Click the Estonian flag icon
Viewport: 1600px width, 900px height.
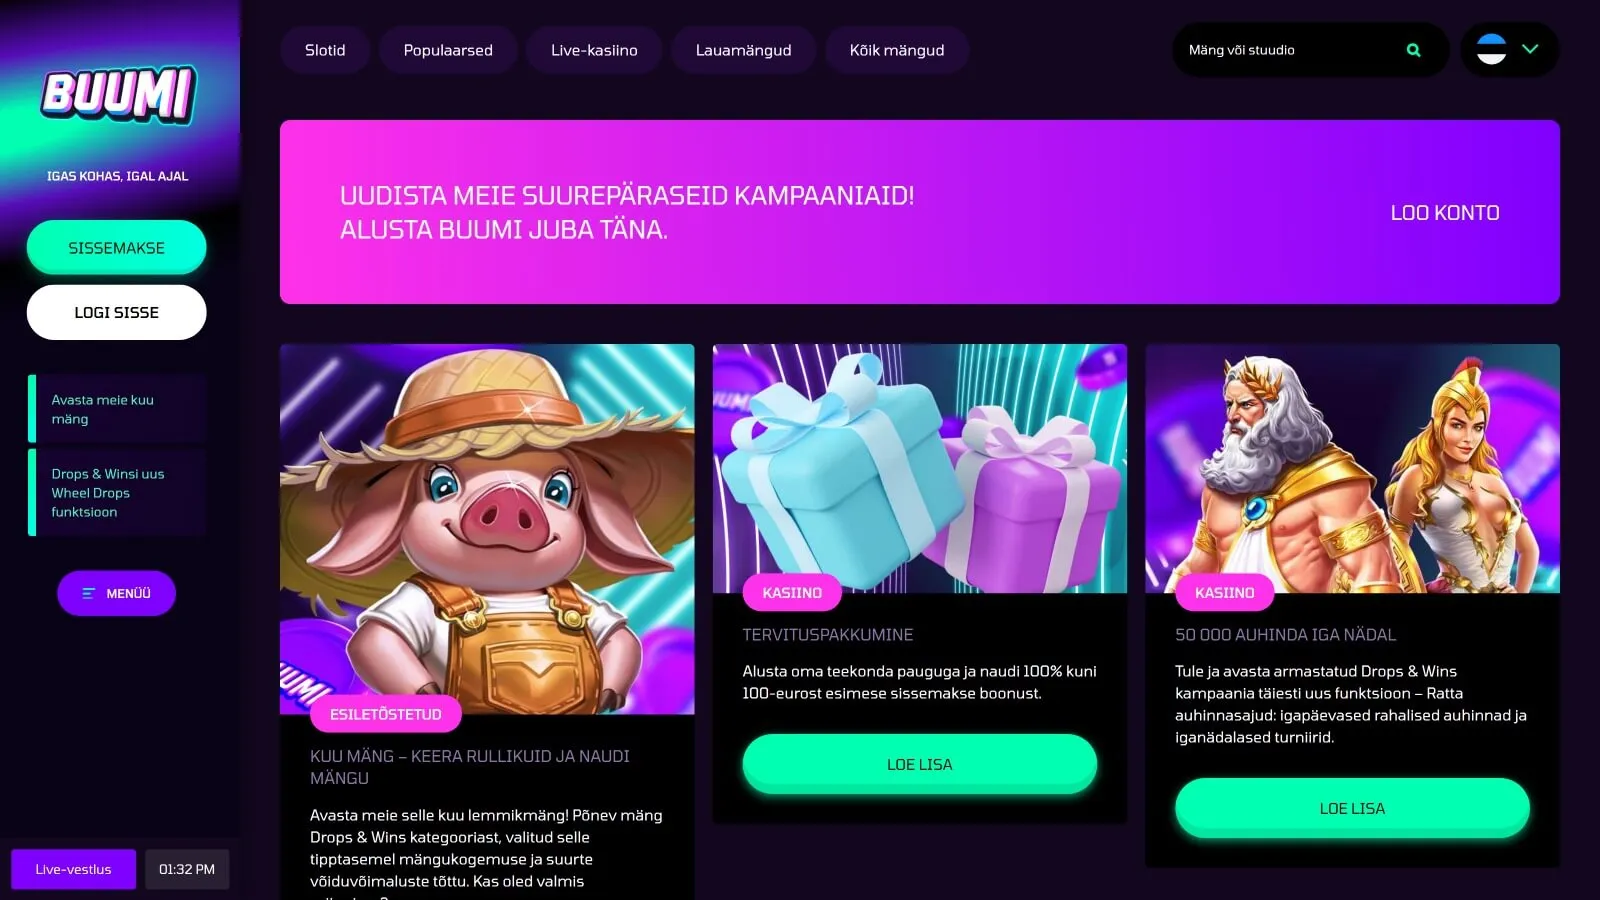point(1491,49)
